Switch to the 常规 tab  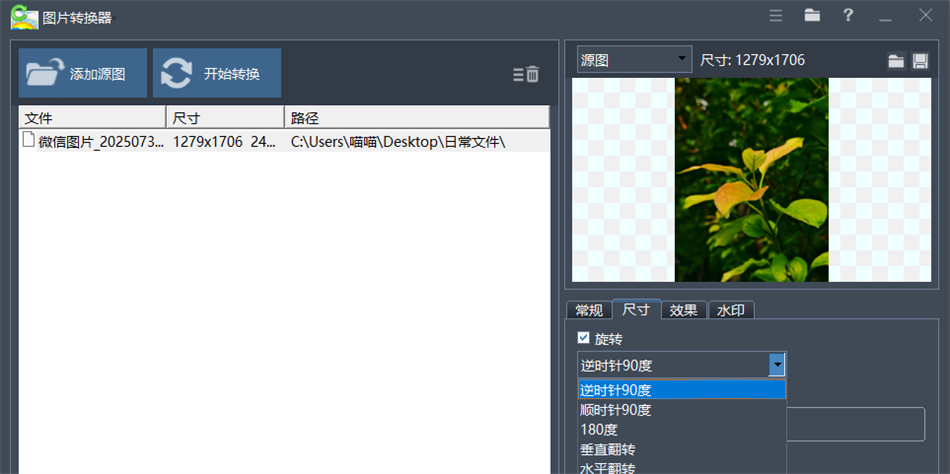[589, 310]
